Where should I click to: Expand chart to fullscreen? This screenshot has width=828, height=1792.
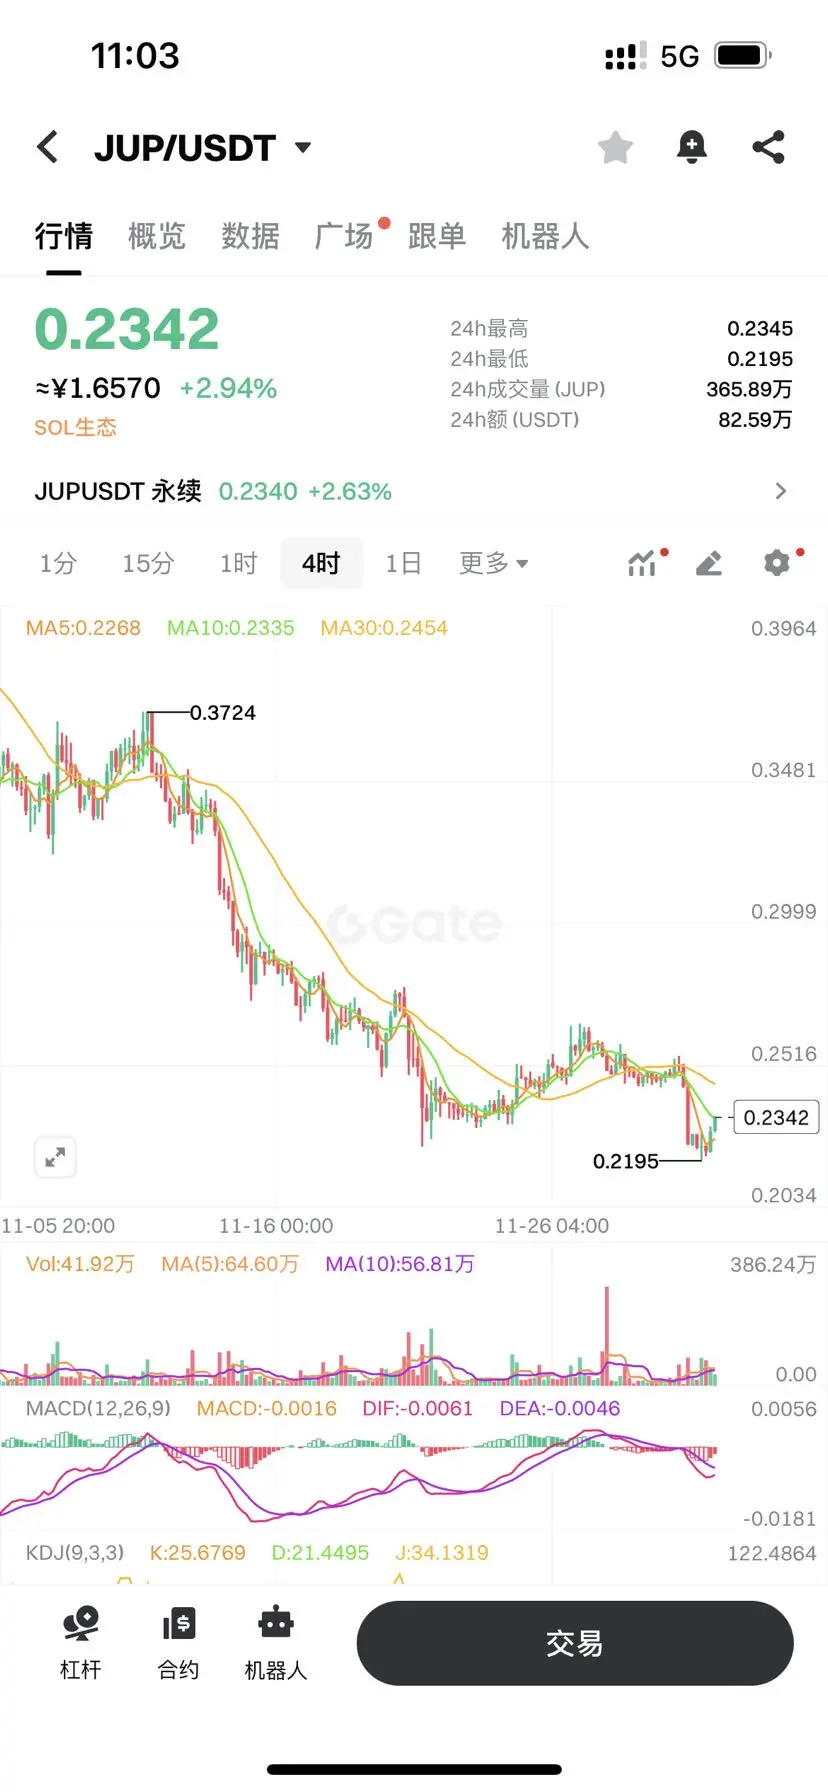click(x=55, y=1157)
